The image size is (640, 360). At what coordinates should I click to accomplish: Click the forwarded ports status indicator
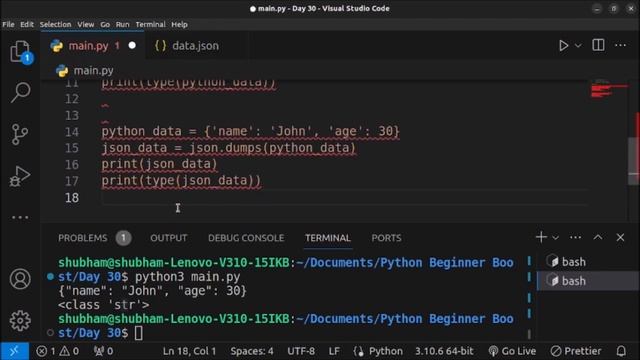pyautogui.click(x=103, y=351)
